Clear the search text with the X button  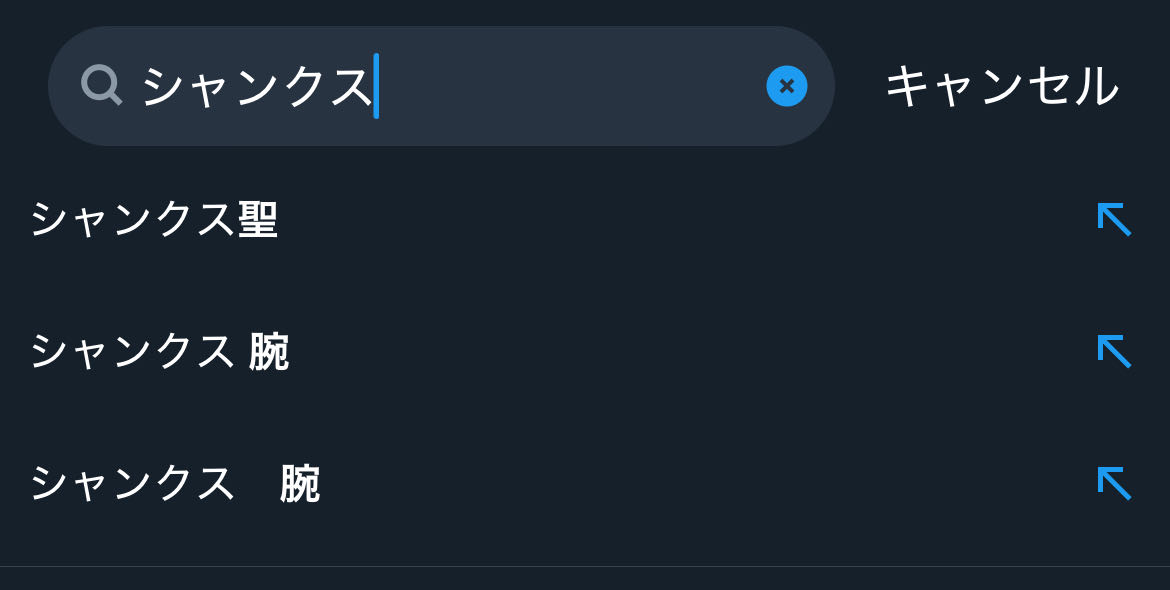[x=786, y=86]
